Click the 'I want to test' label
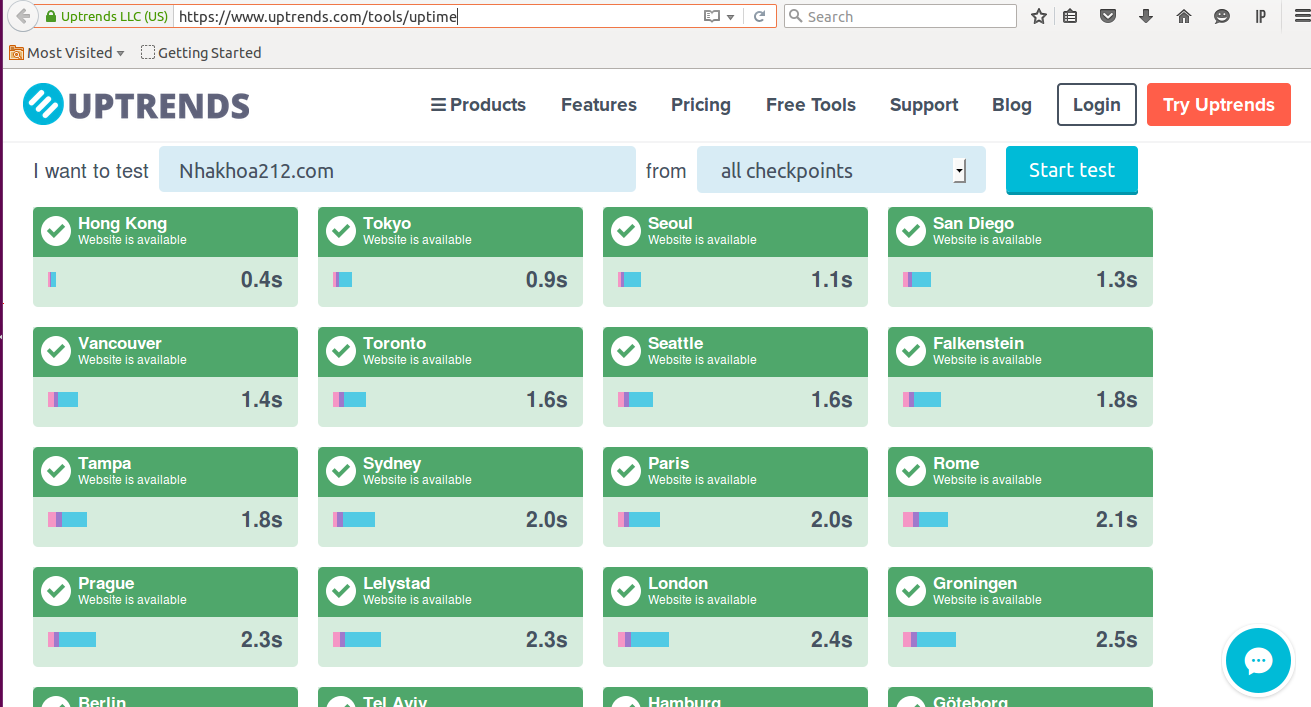The width and height of the screenshot is (1311, 707). 91,171
